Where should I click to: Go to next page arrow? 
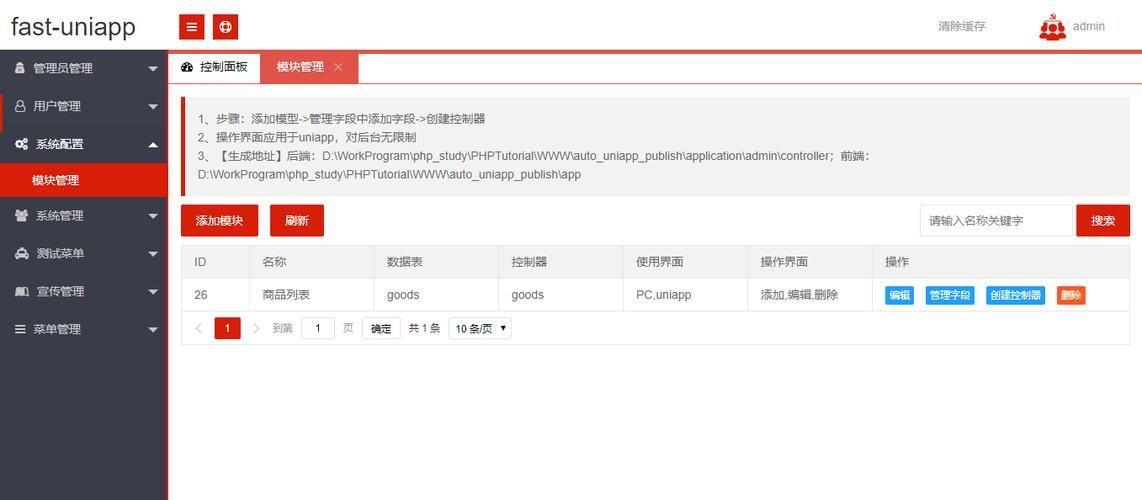pos(256,328)
